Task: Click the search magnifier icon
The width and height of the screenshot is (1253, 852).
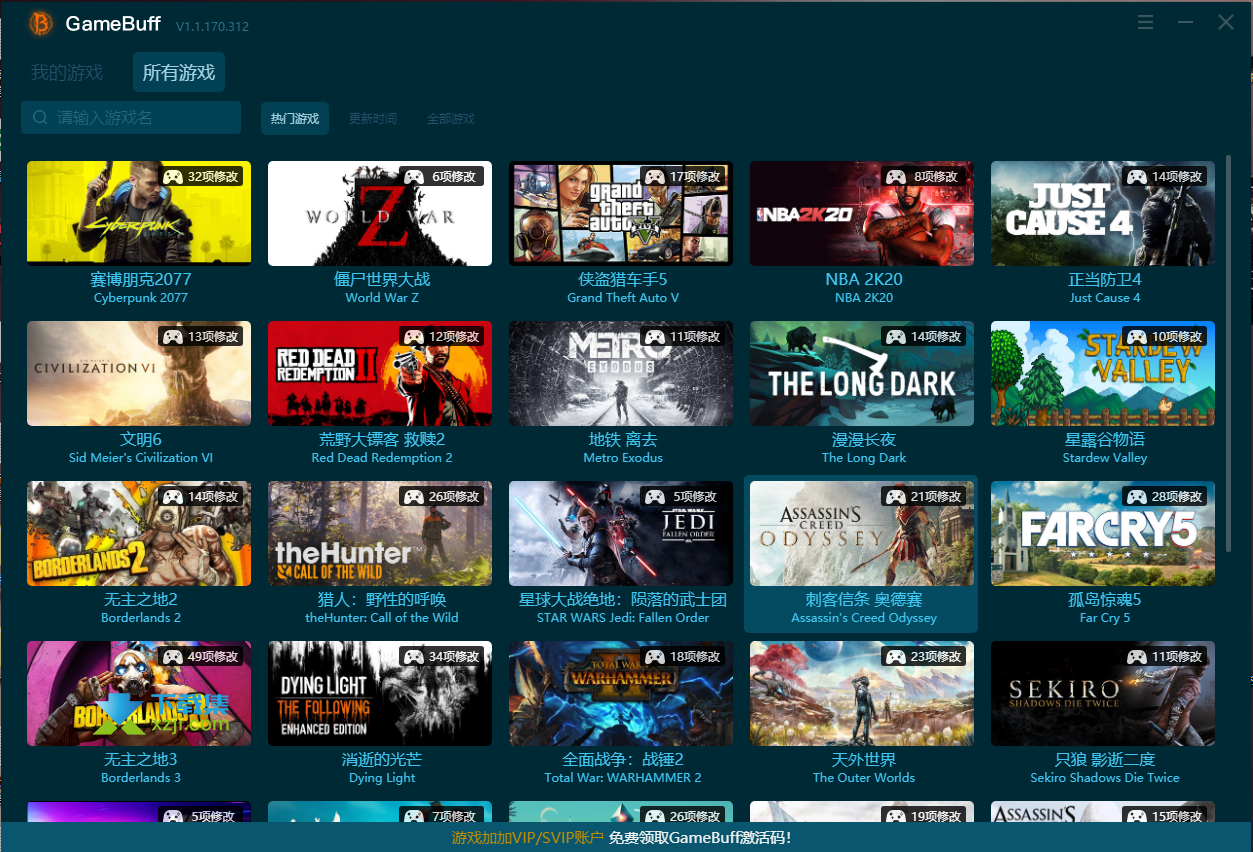Action: (x=39, y=117)
